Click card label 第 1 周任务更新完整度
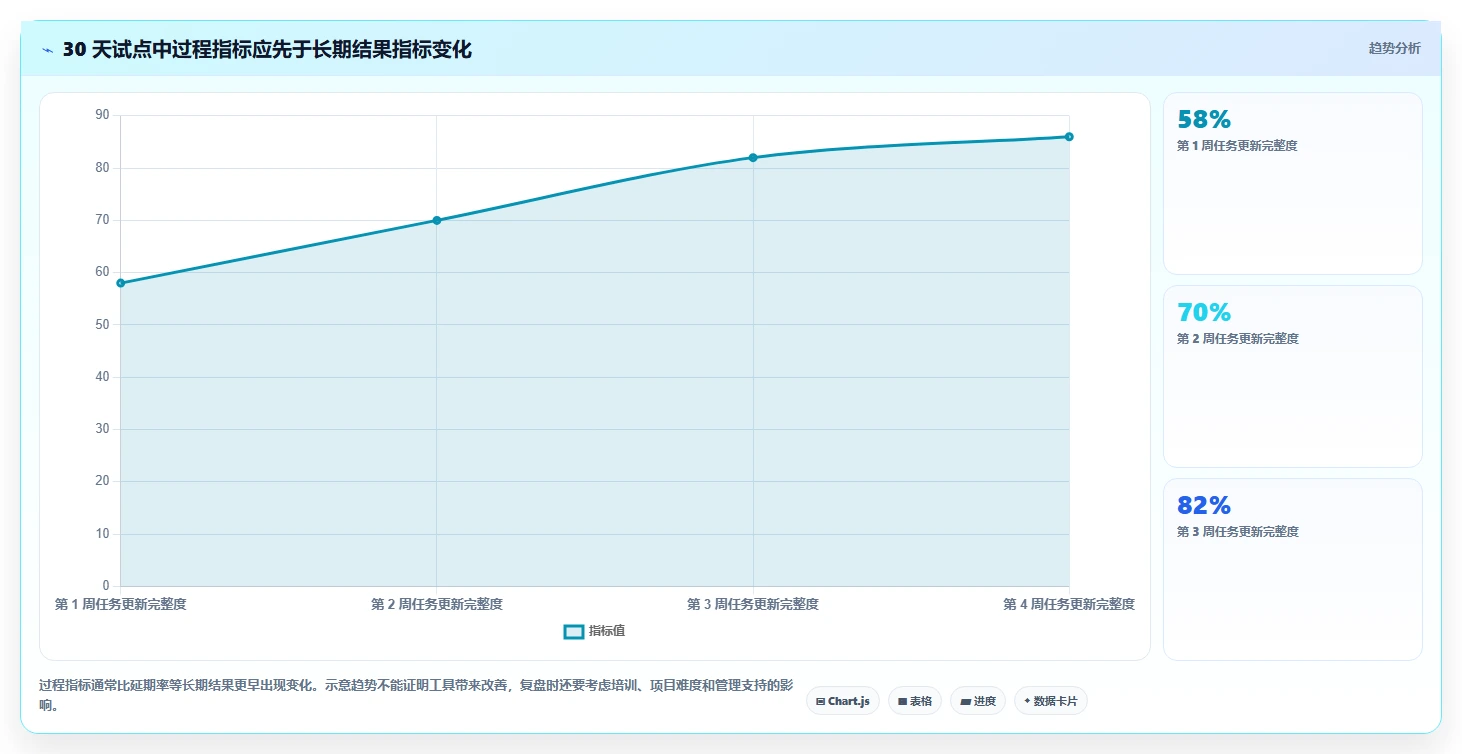 1237,146
